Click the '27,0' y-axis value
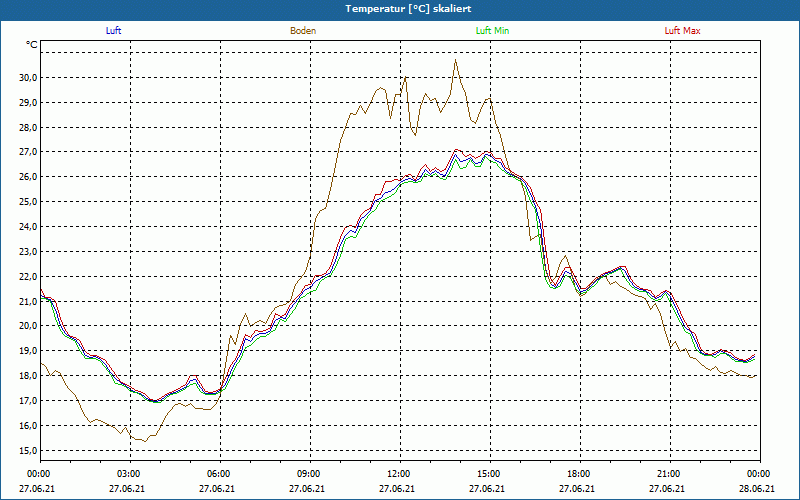Image resolution: width=800 pixels, height=500 pixels. (x=28, y=152)
